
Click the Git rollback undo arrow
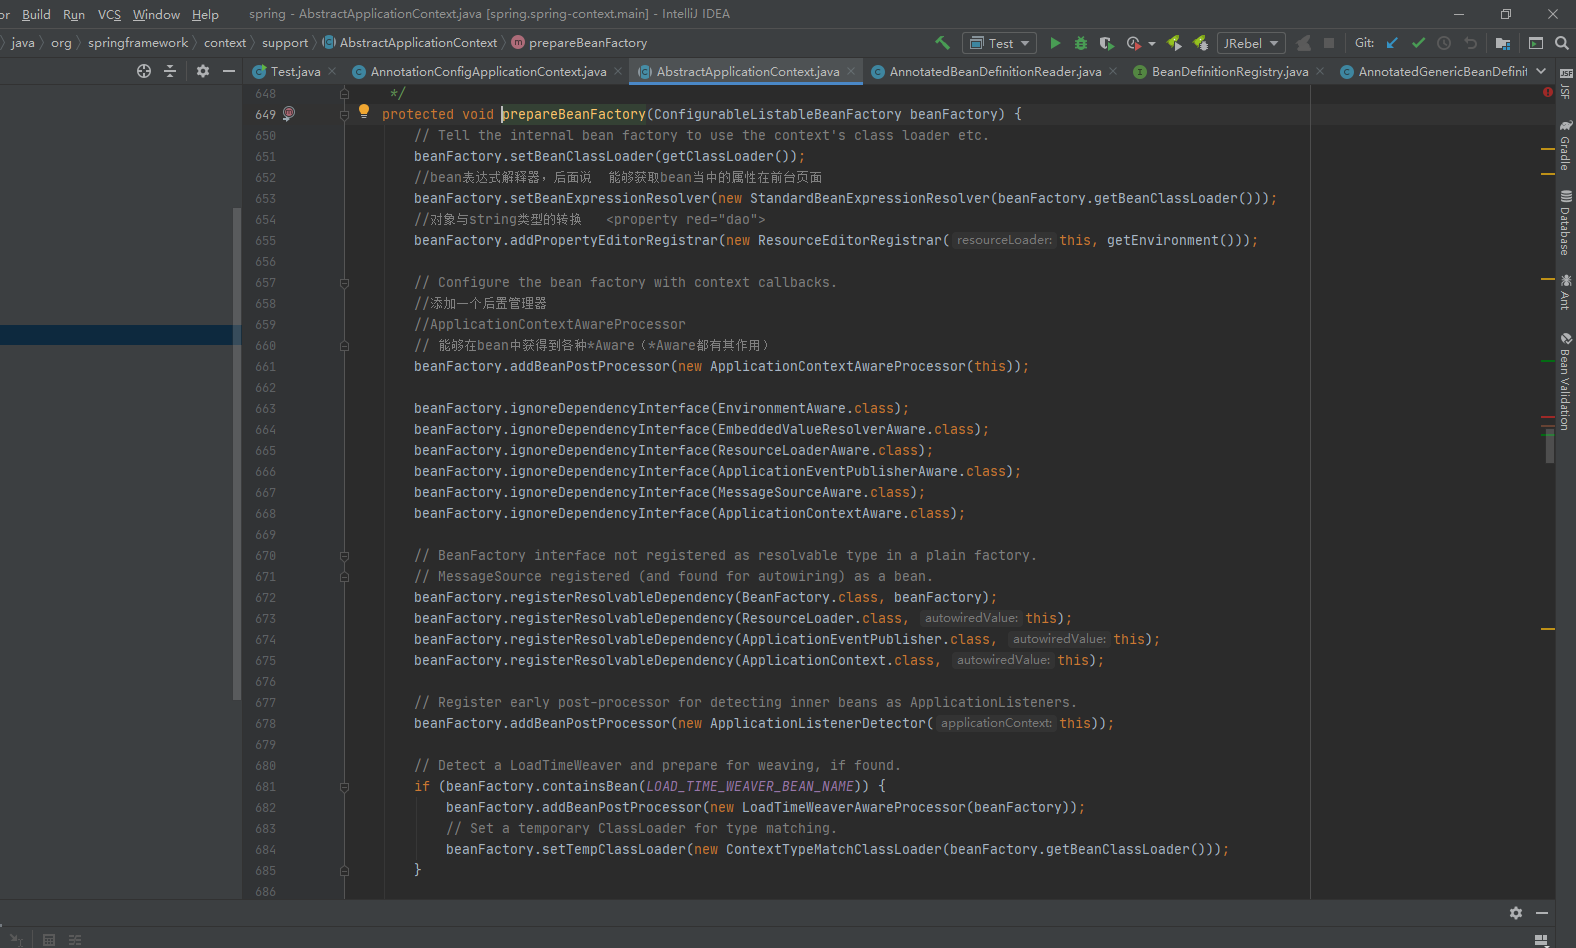click(1470, 43)
